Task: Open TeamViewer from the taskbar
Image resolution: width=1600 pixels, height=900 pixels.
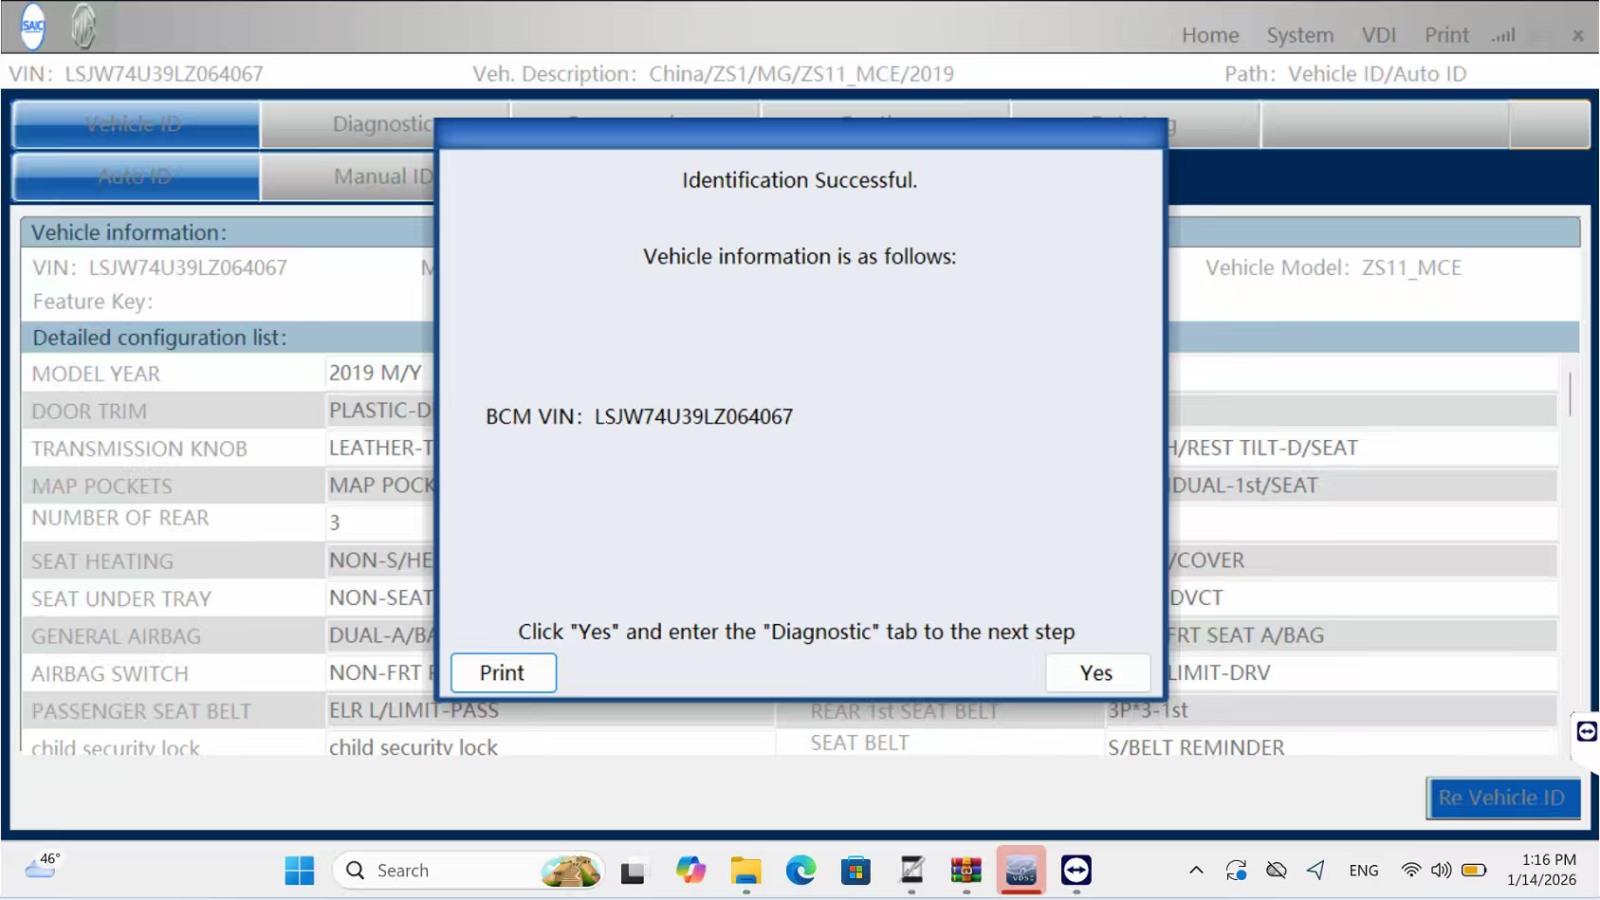Action: coord(1076,870)
